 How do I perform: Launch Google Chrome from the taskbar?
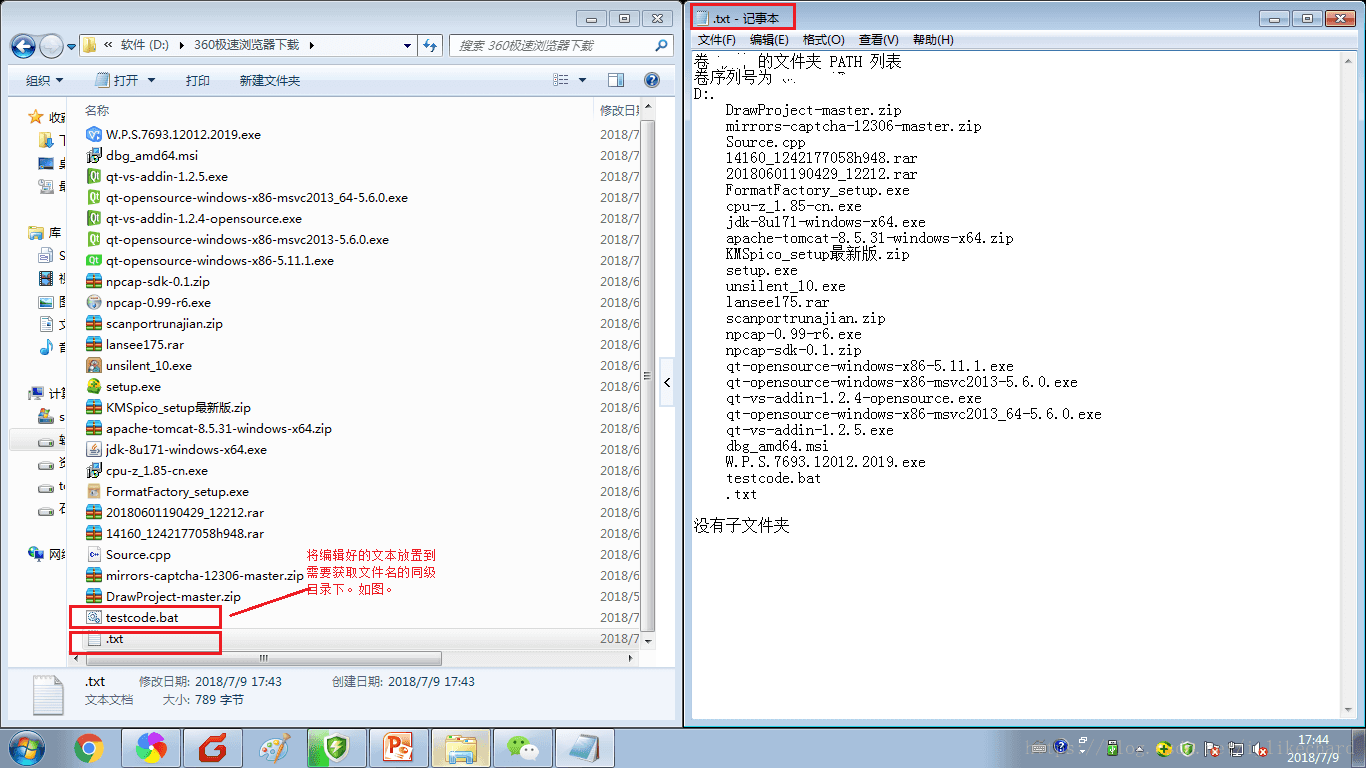tap(89, 748)
